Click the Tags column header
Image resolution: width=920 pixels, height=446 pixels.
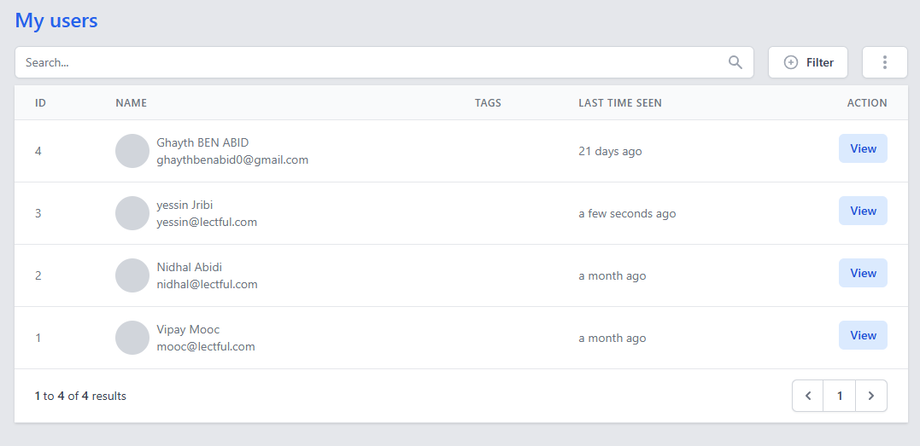coord(488,103)
